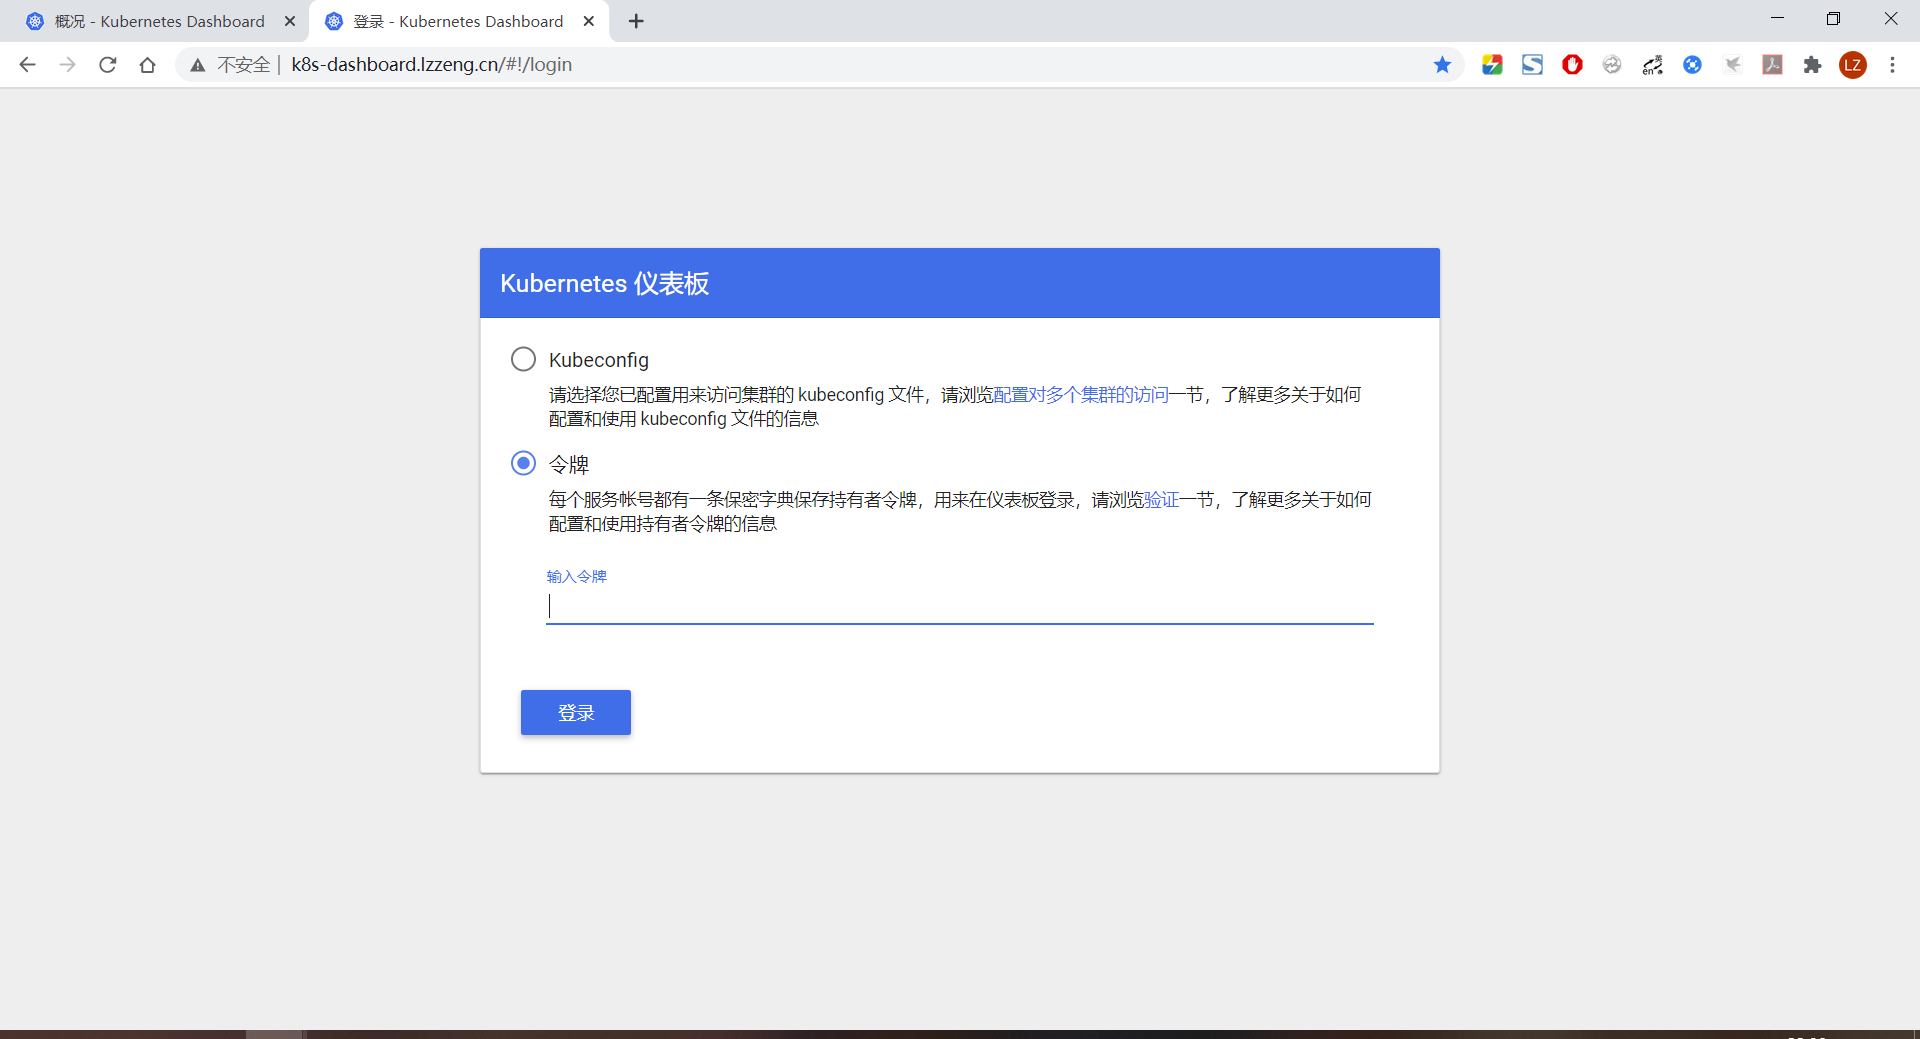Reload the current page

pos(108,65)
